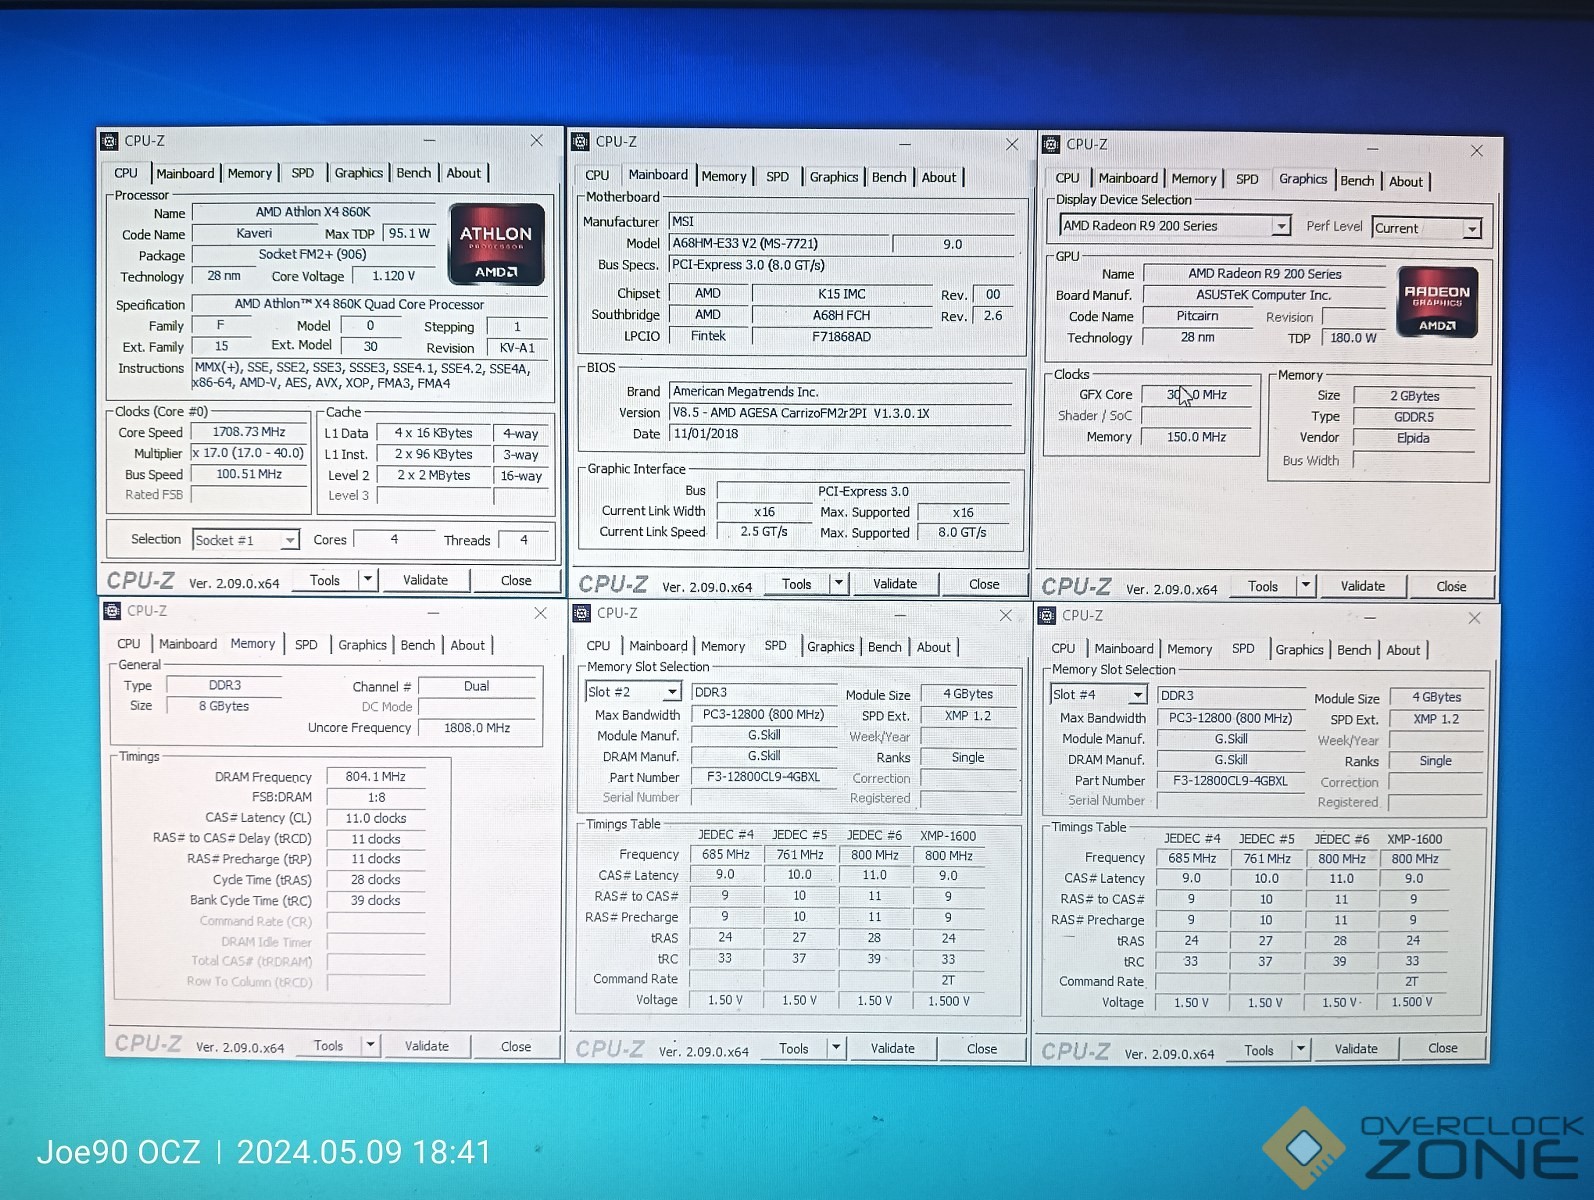
Task: Click the BIOS Version field V8.5
Action: tap(841, 413)
